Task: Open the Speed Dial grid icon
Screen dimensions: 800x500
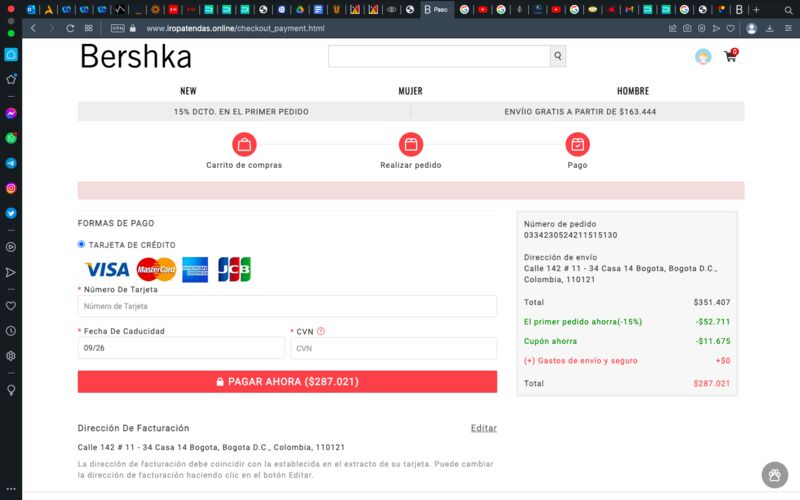Action: coord(89,29)
